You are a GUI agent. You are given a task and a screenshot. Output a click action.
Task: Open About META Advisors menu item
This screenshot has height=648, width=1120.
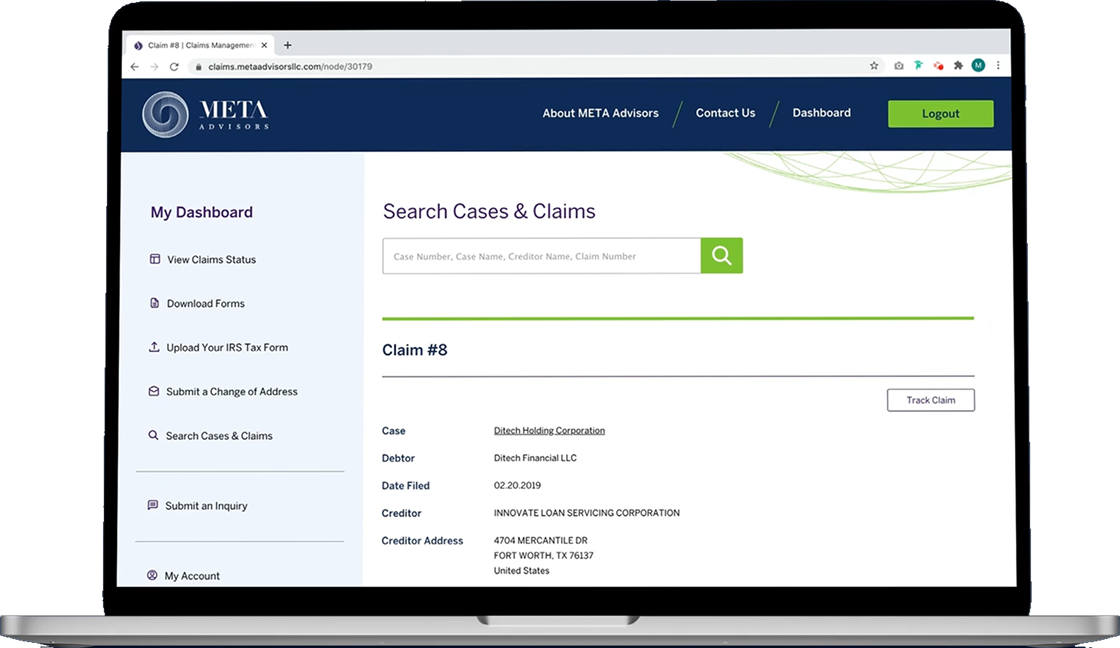point(600,113)
